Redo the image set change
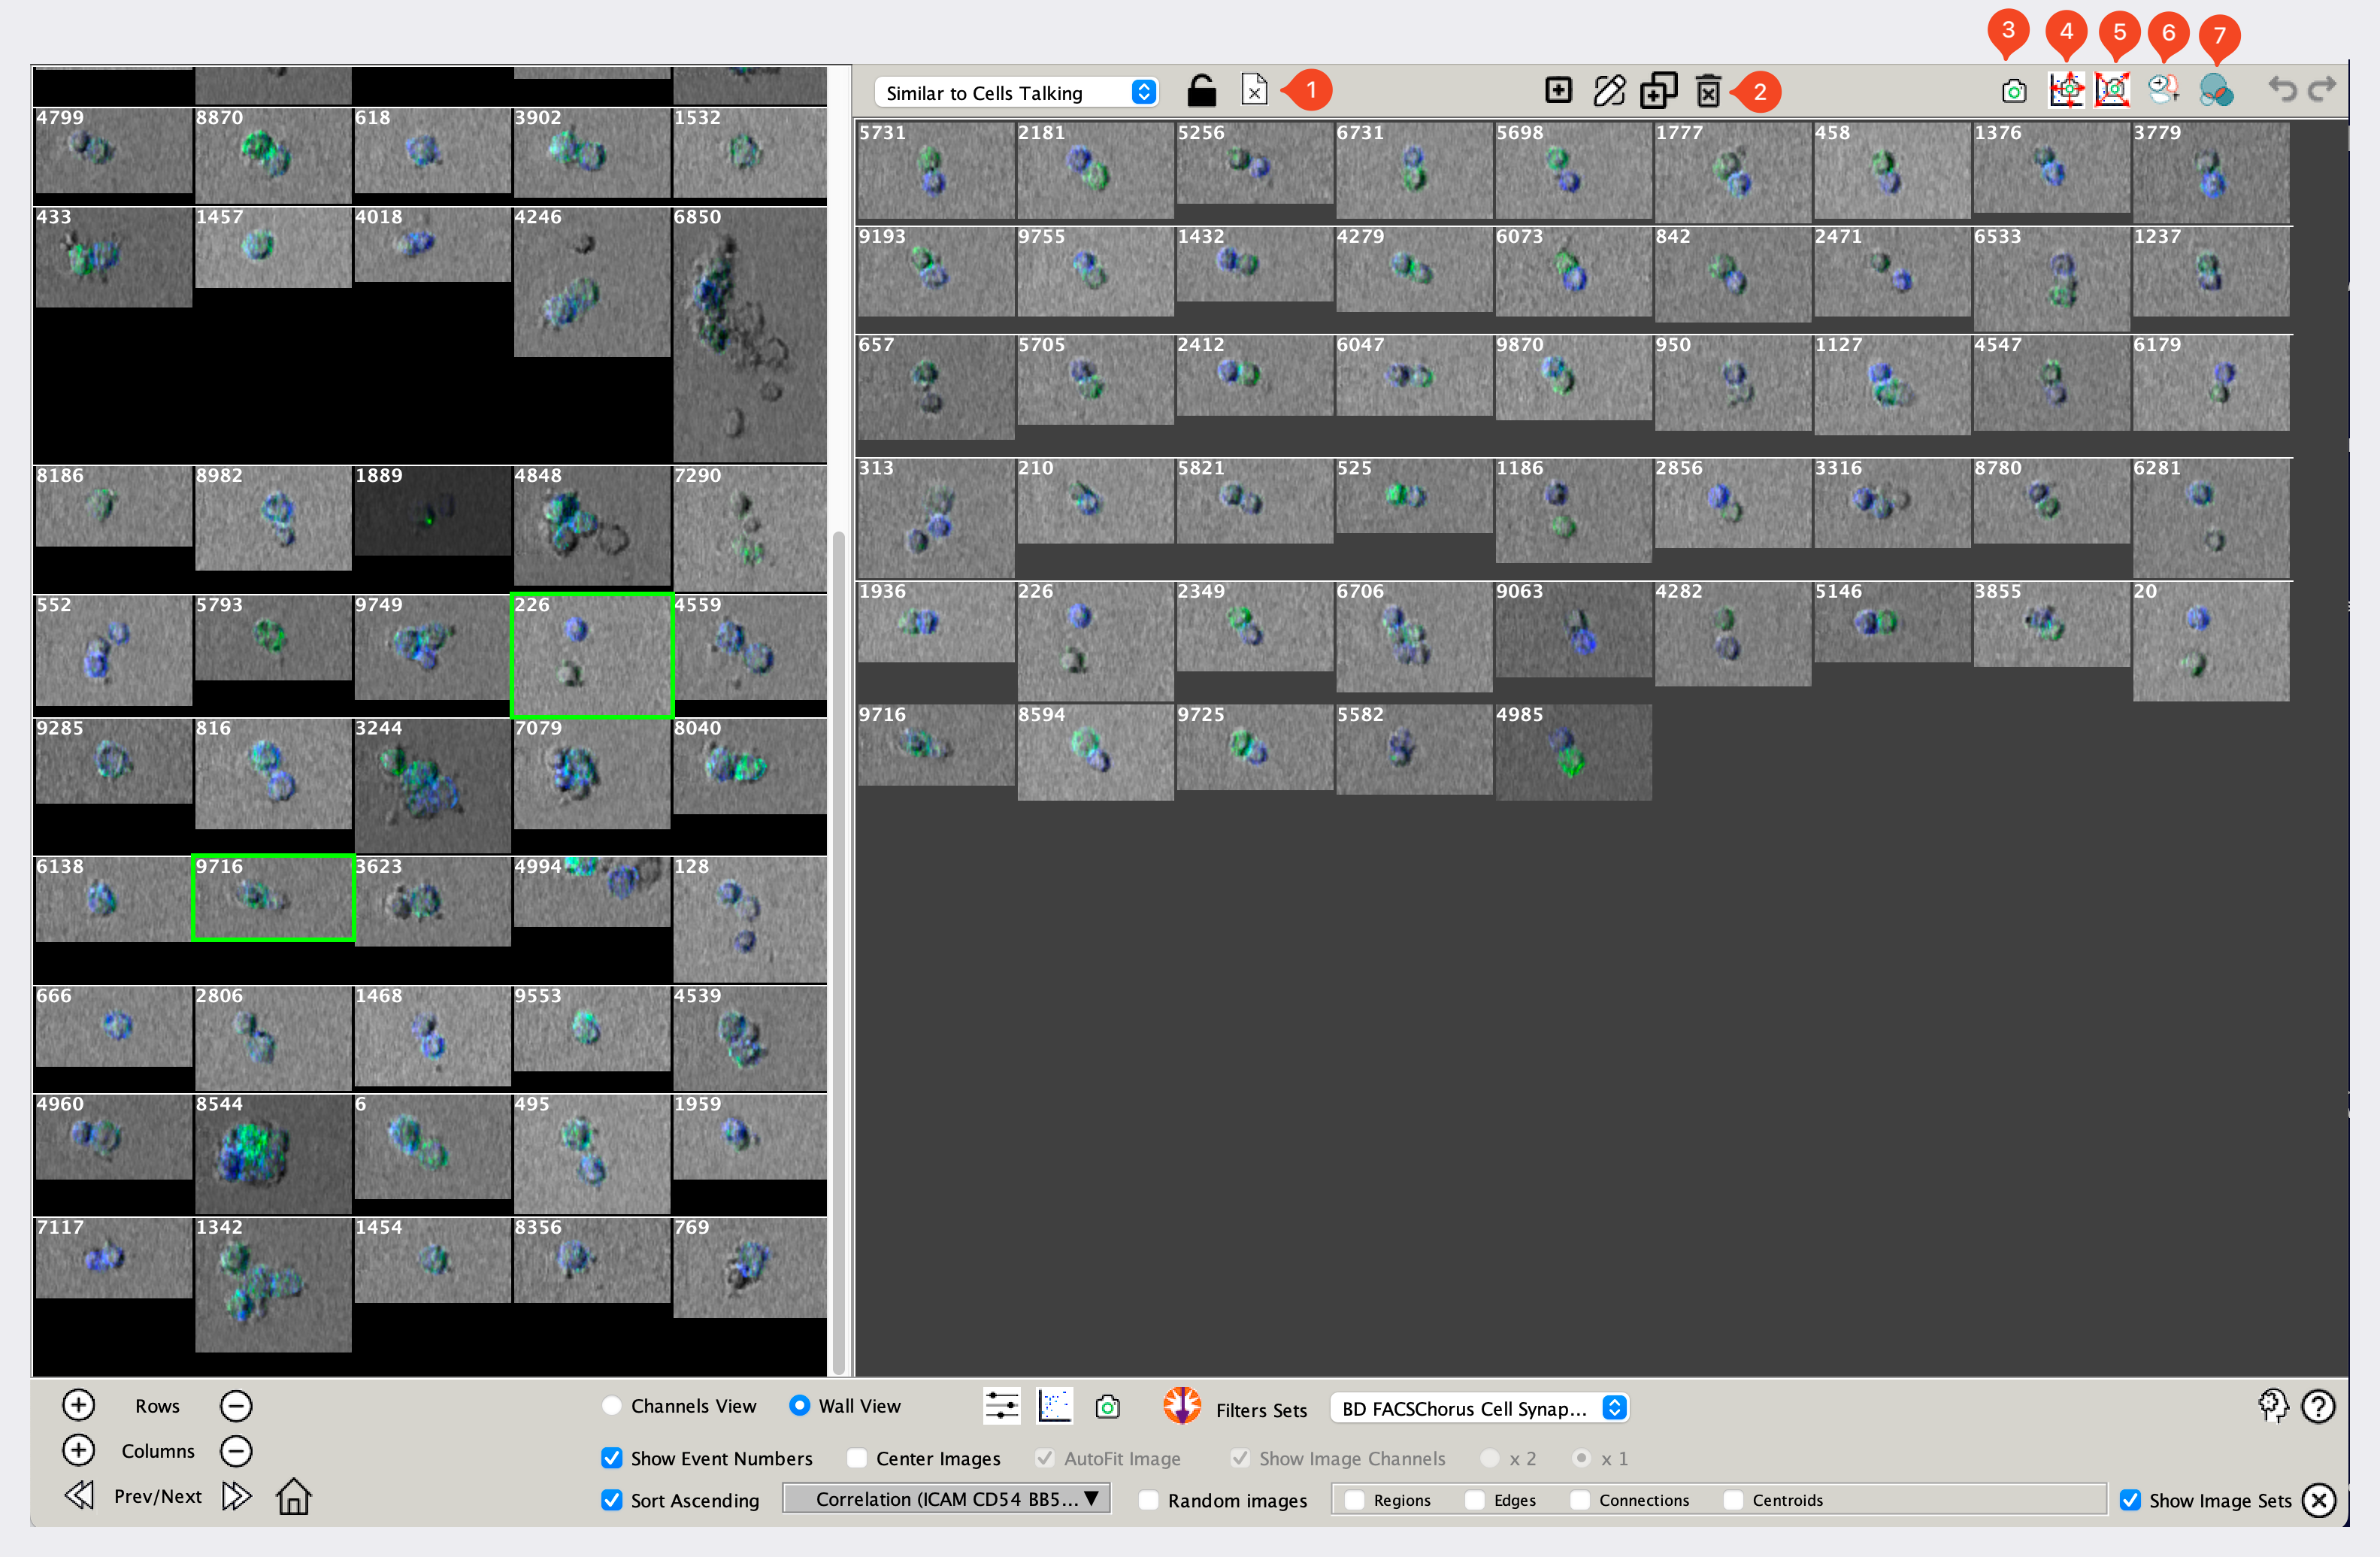2380x1557 pixels. (2322, 89)
